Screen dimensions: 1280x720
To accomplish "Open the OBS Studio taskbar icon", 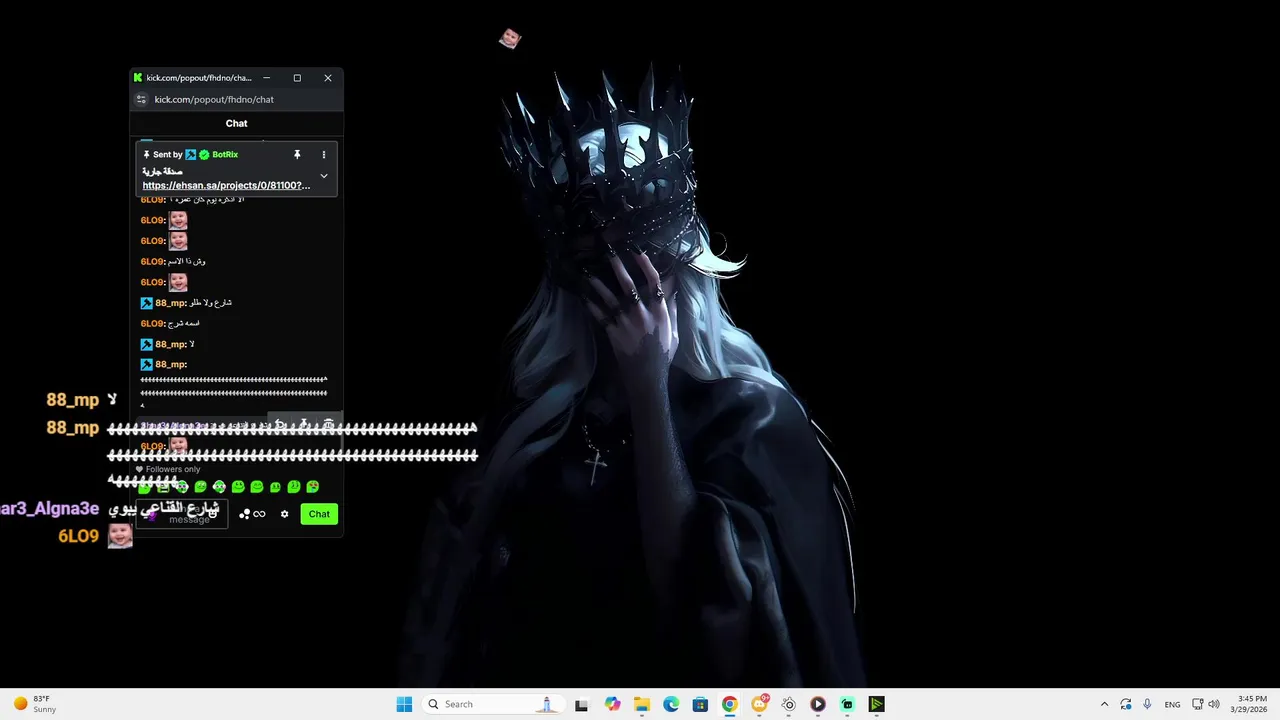I will click(x=789, y=704).
